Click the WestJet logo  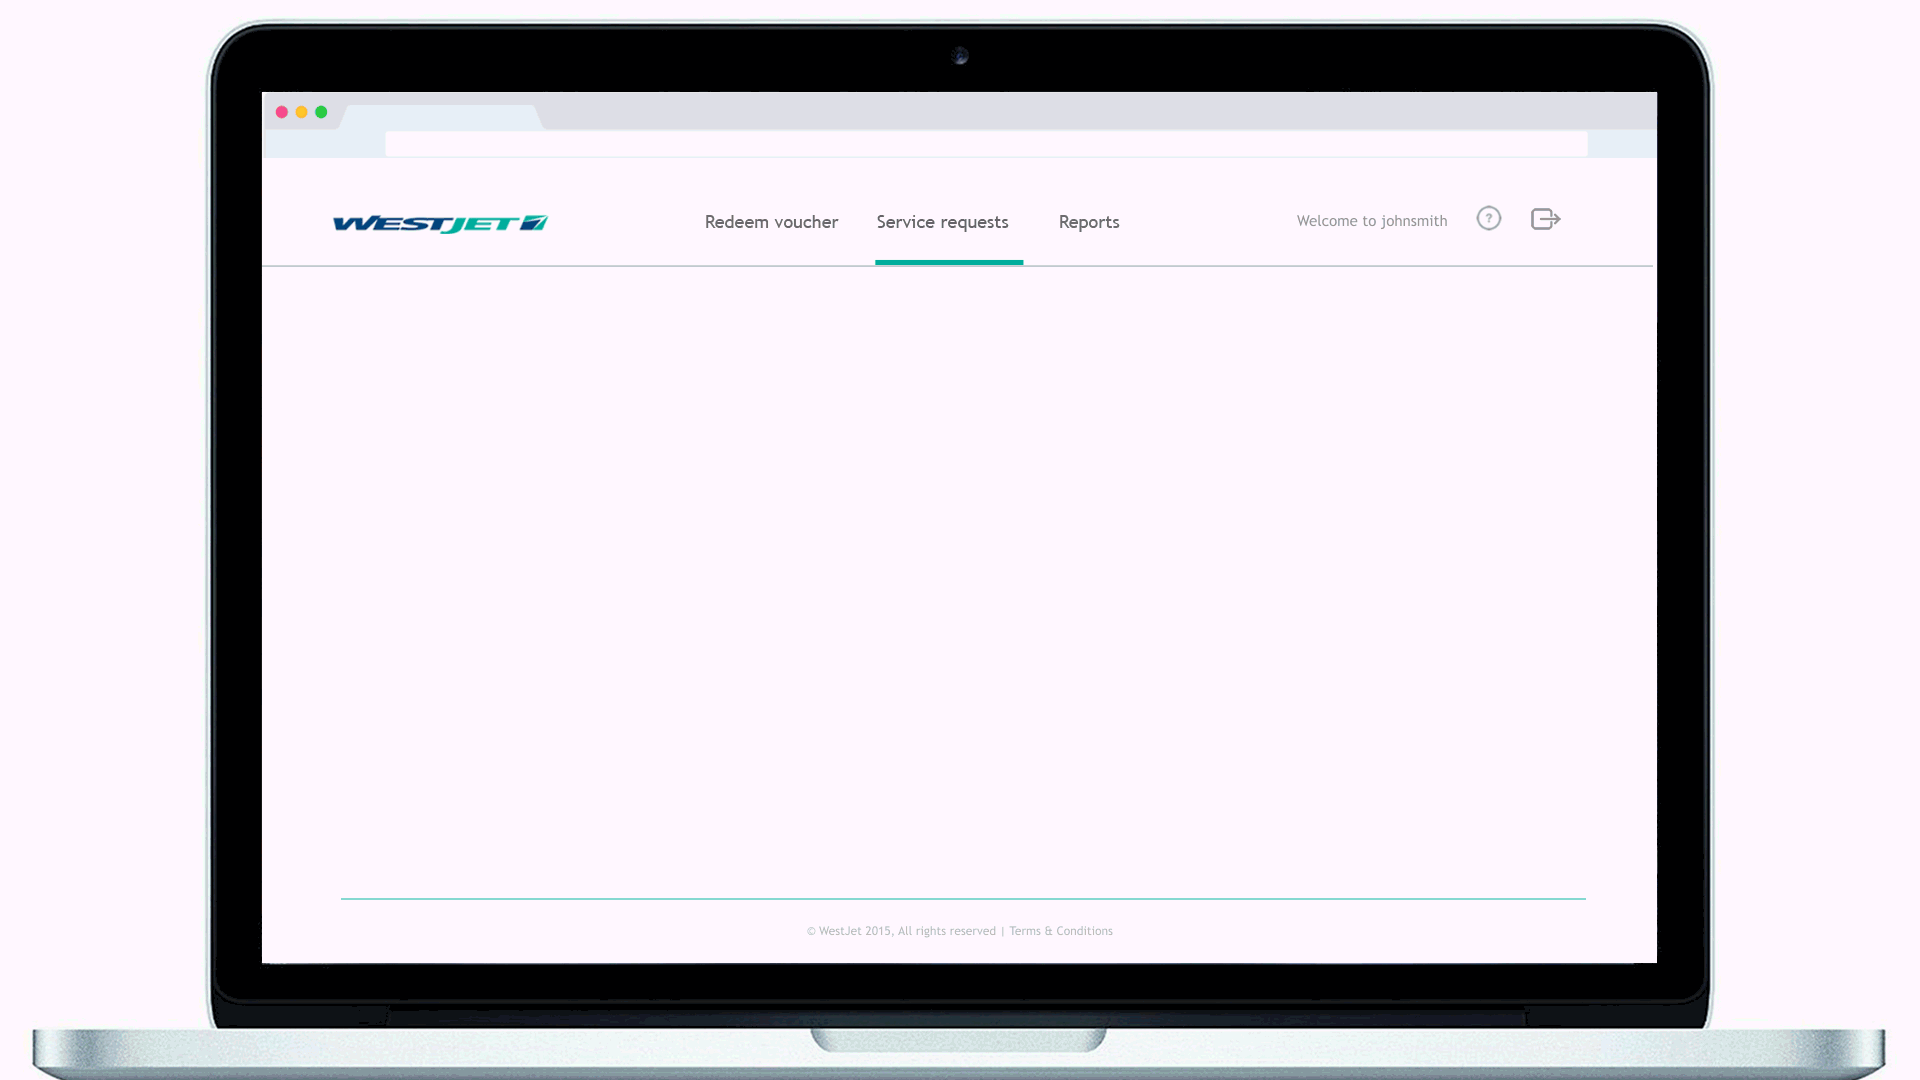440,223
